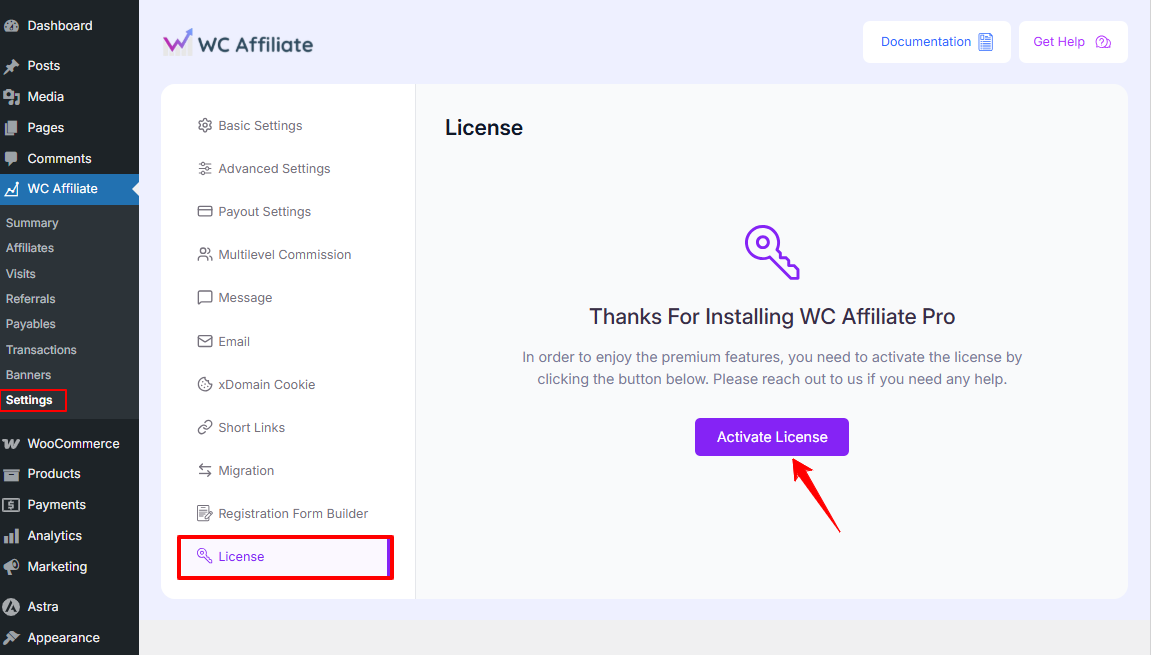Click the Multilevel Commission users icon
The image size is (1151, 655).
[x=205, y=255]
